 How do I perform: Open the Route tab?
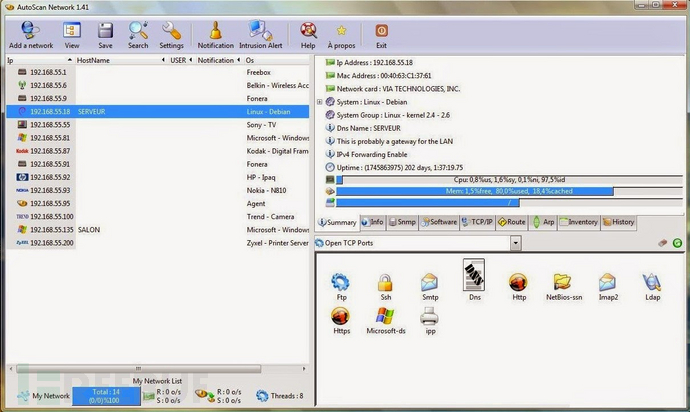coord(511,222)
